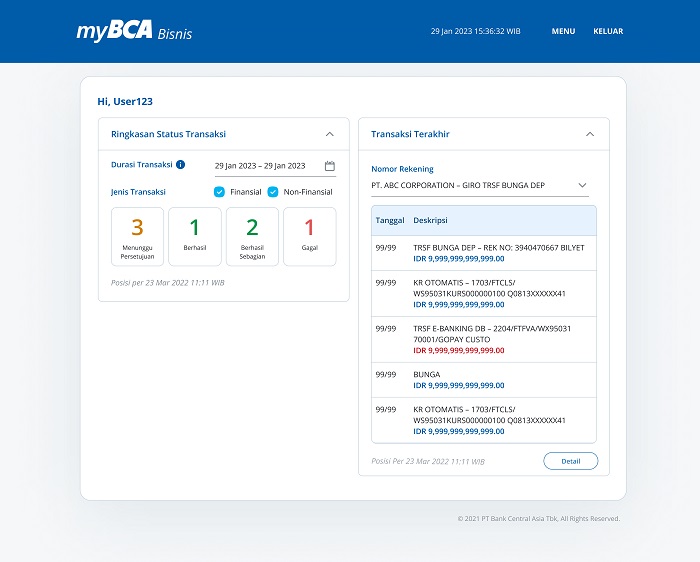
Task: Open the calendar date picker icon
Action: (330, 166)
